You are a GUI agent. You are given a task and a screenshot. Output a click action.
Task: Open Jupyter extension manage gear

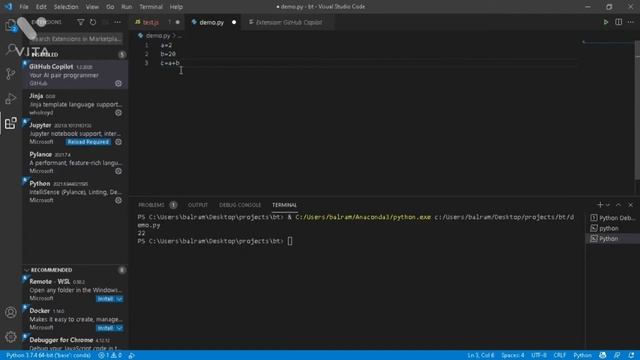click(x=118, y=142)
